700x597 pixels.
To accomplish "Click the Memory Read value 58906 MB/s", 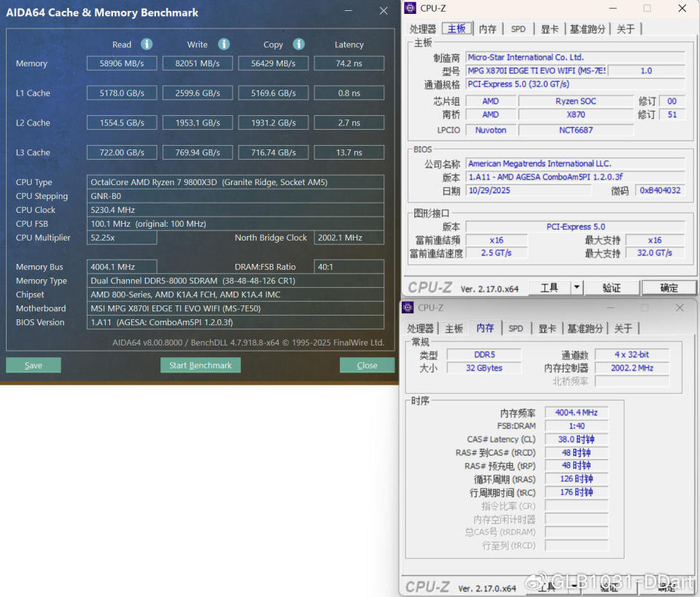I will tap(122, 63).
